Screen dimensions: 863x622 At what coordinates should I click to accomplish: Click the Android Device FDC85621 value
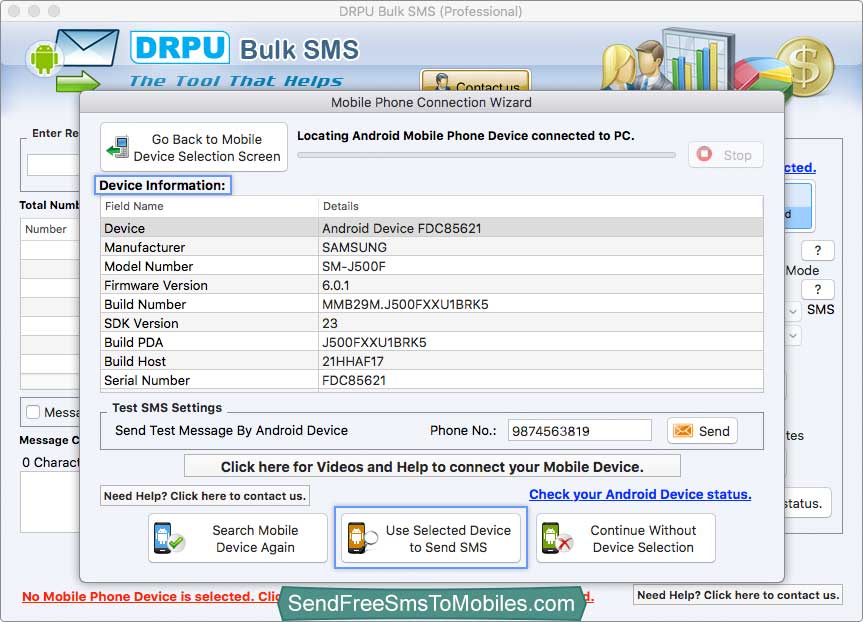[402, 228]
